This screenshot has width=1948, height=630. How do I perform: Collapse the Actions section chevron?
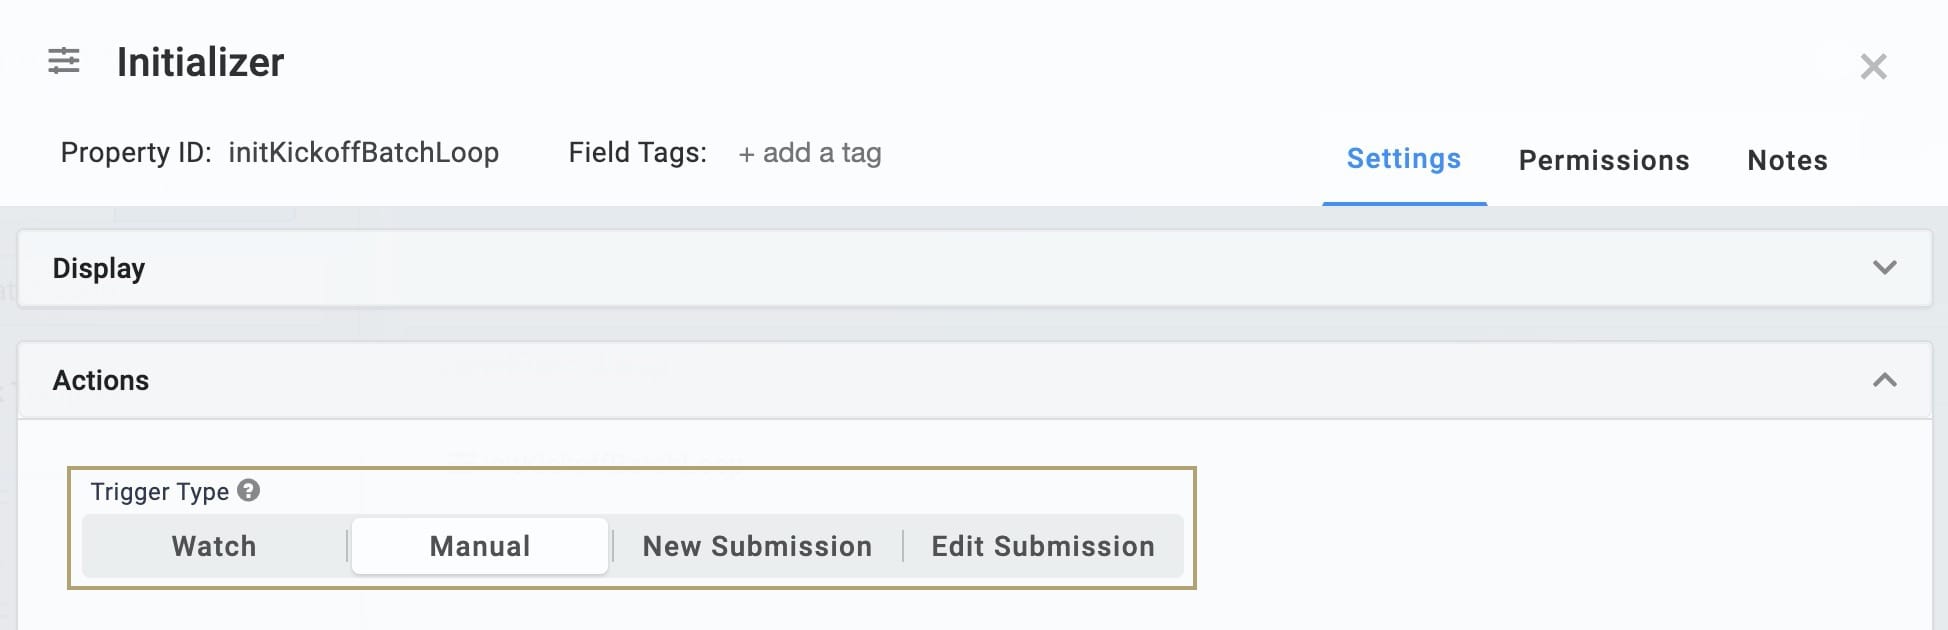click(1884, 380)
